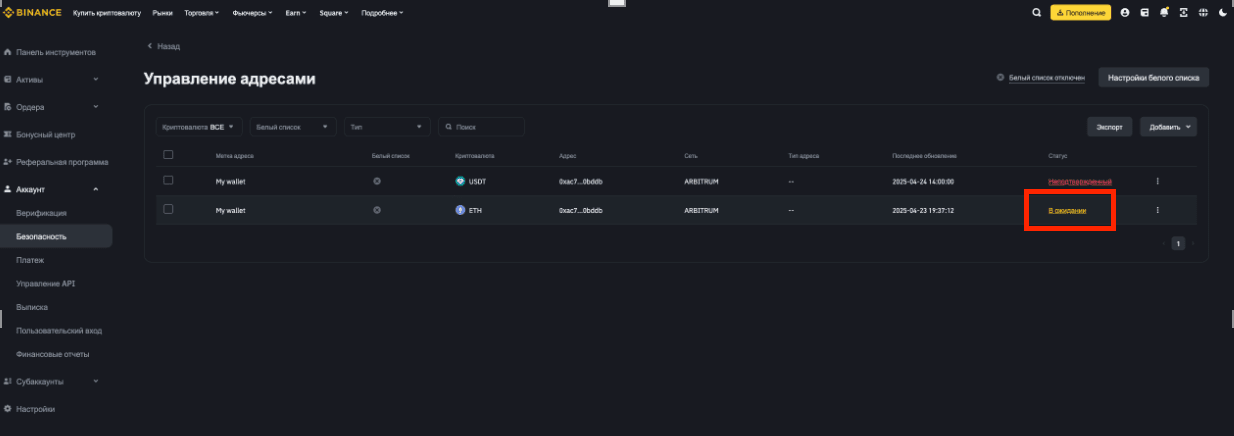This screenshot has width=1234, height=436.
Task: Click the date 2025-04-23 19:37:12
Action: click(923, 210)
